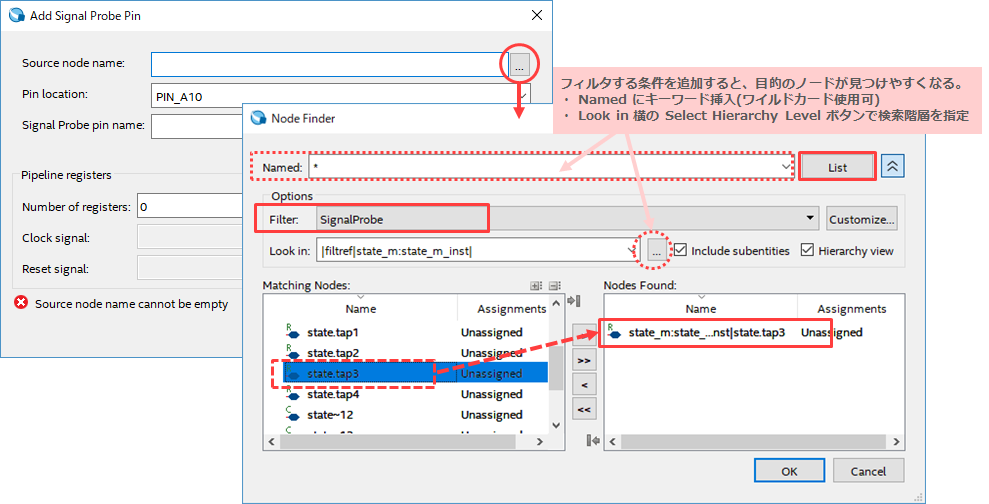Toggle Include subentities checkbox
The height and width of the screenshot is (504, 989).
[x=680, y=250]
